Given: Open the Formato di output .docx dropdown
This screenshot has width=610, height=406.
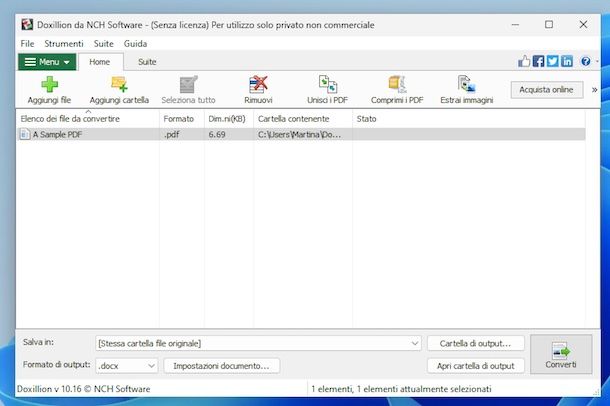Looking at the screenshot, I should point(127,366).
